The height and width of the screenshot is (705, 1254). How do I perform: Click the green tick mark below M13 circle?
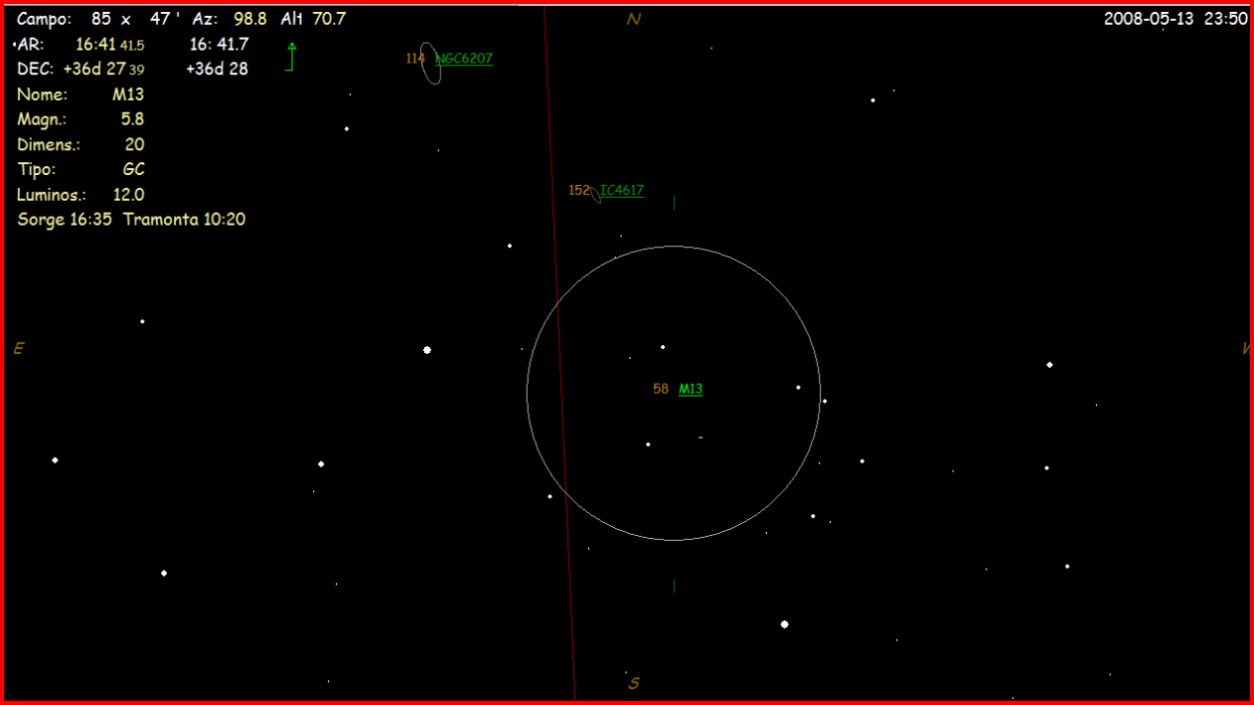[x=674, y=585]
